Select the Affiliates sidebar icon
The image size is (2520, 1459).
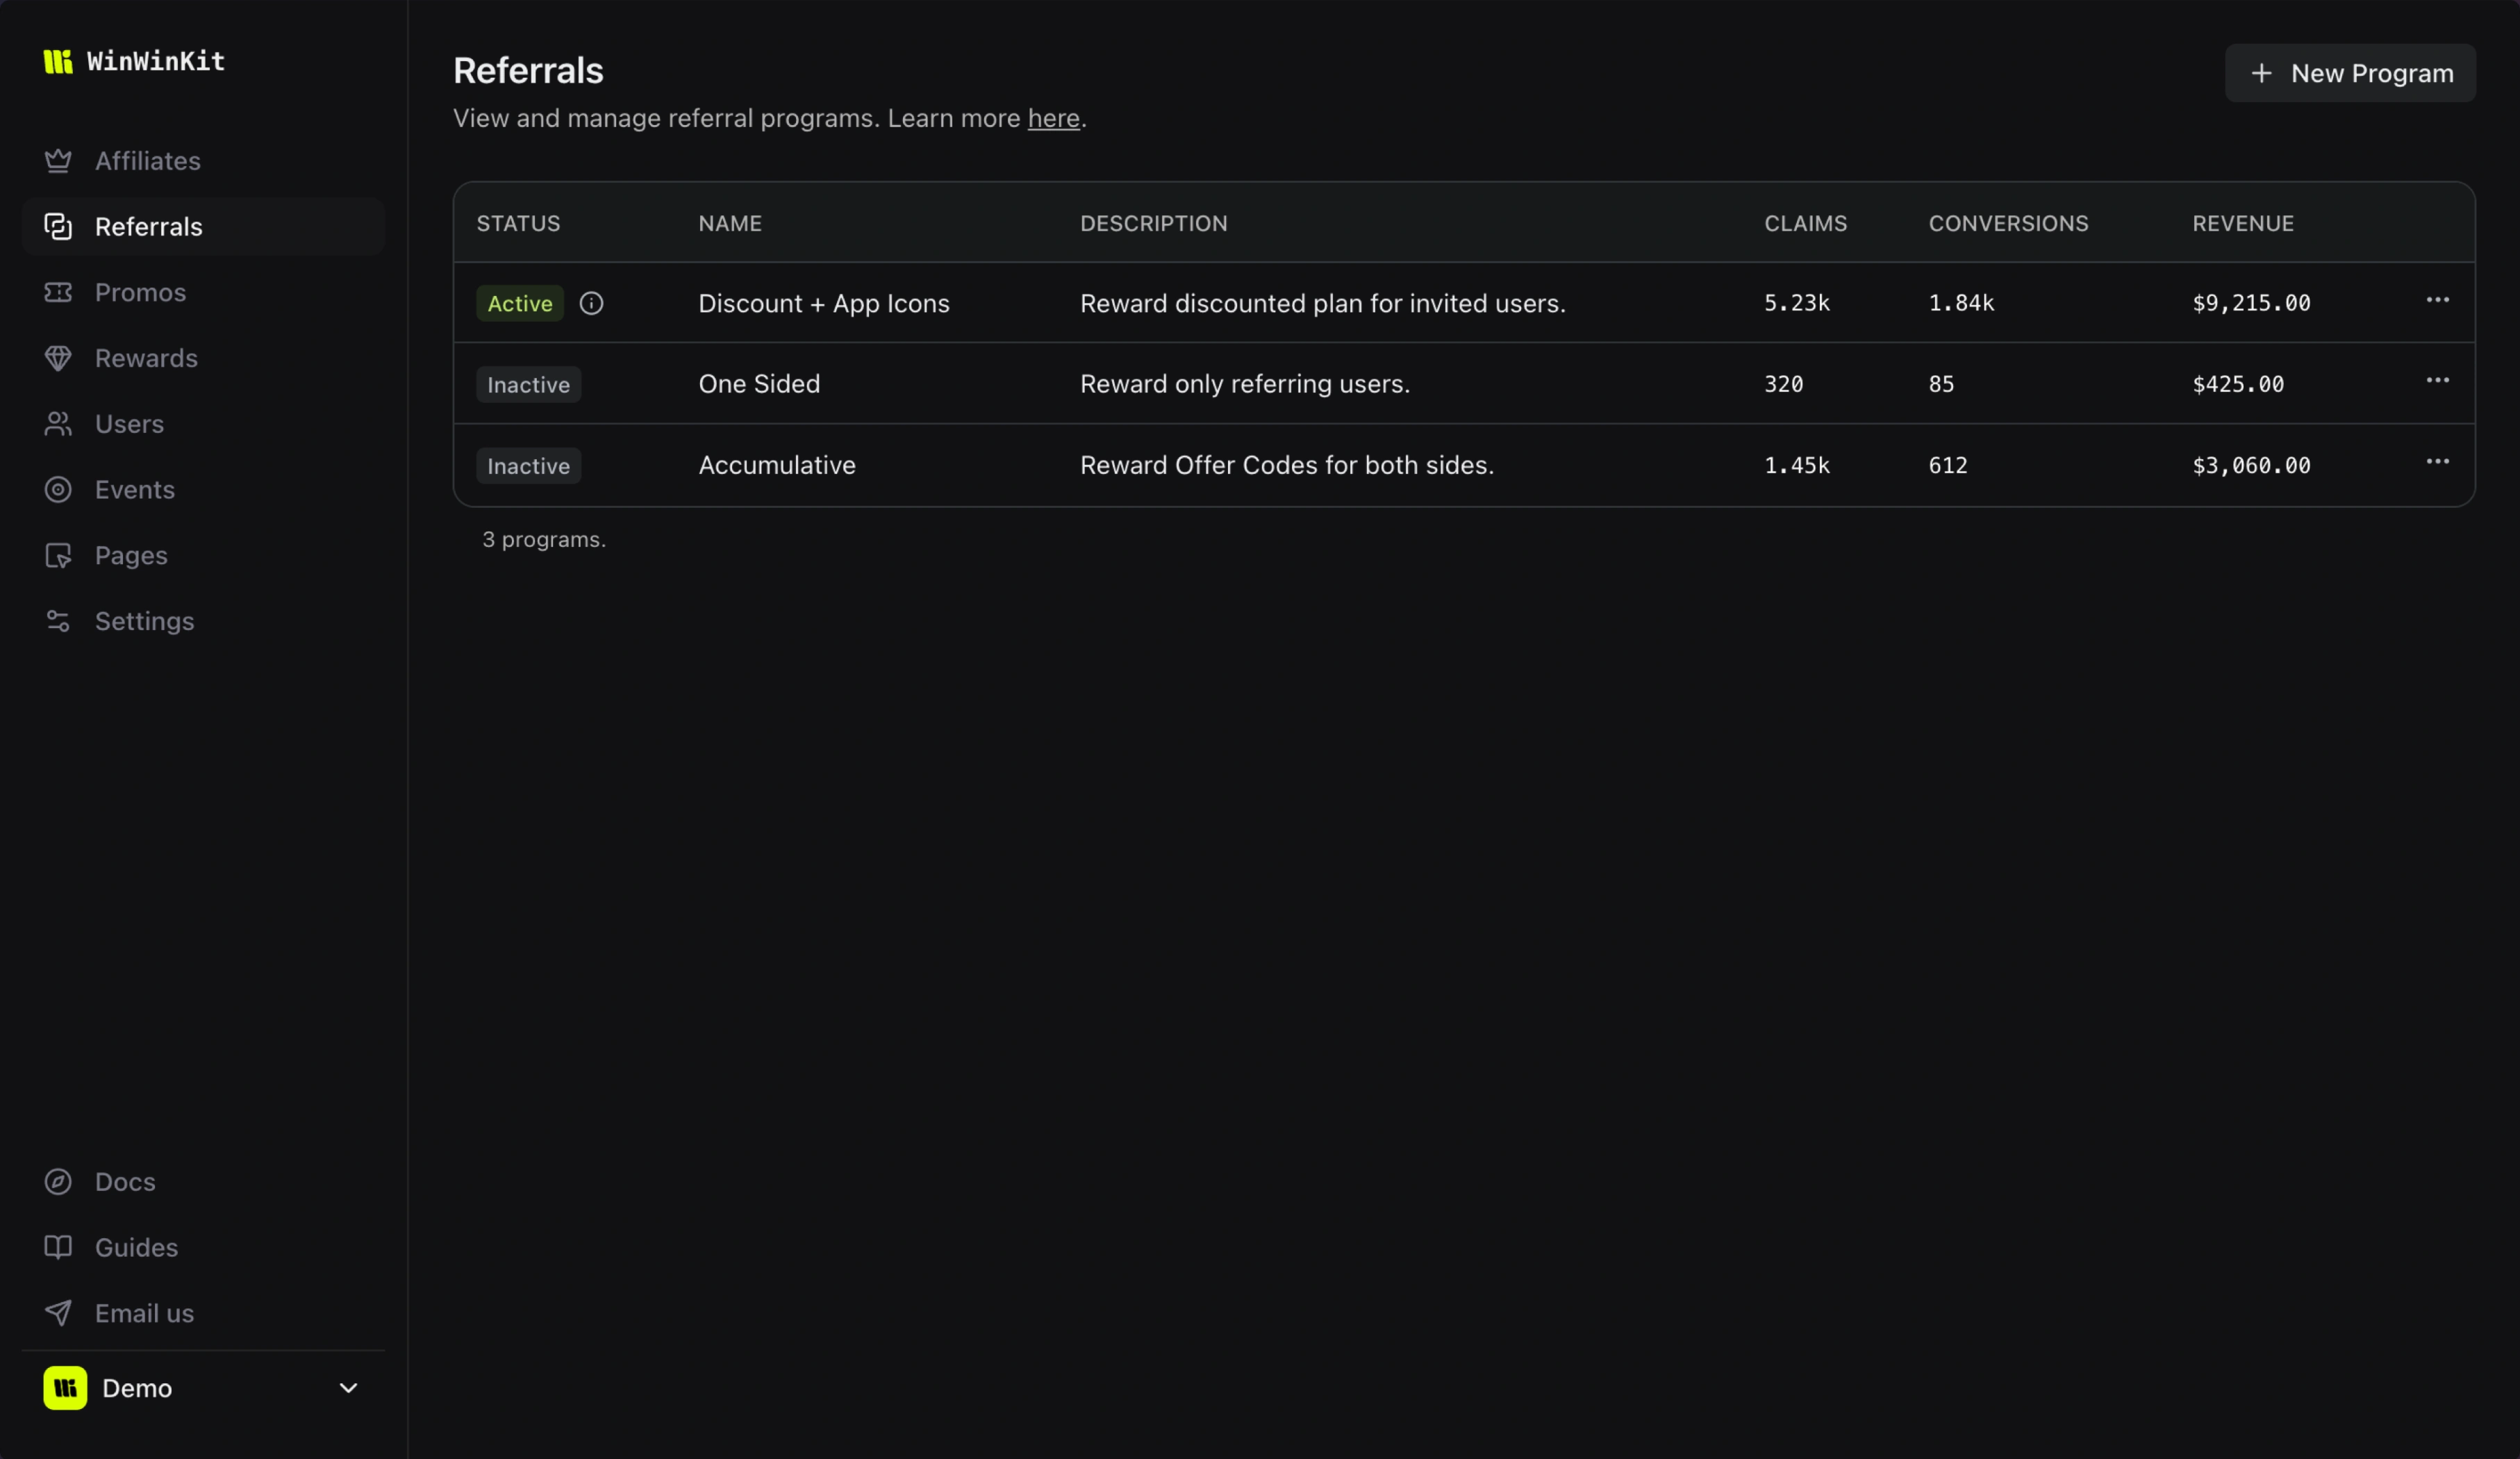pyautogui.click(x=59, y=160)
